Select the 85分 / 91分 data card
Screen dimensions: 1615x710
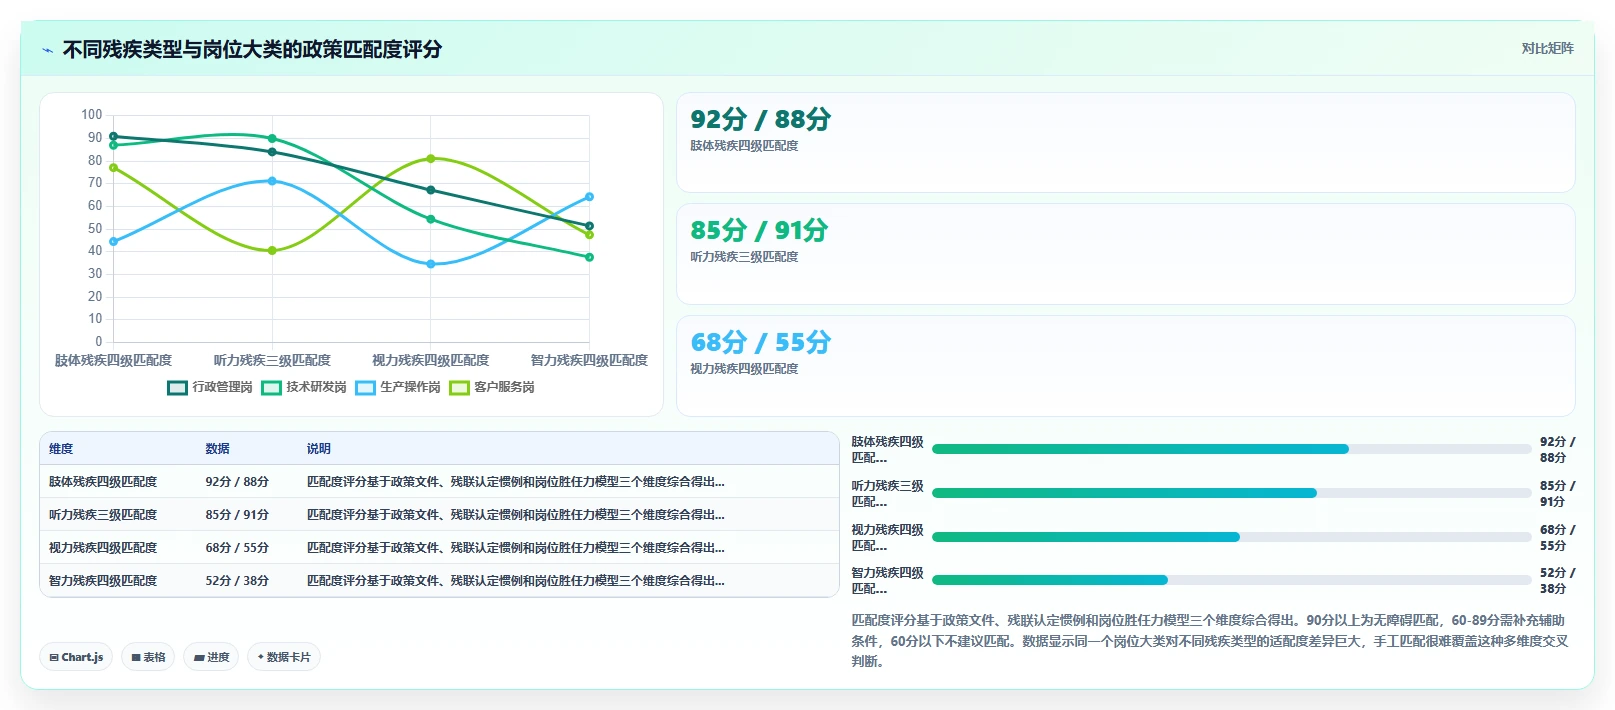click(x=1125, y=254)
